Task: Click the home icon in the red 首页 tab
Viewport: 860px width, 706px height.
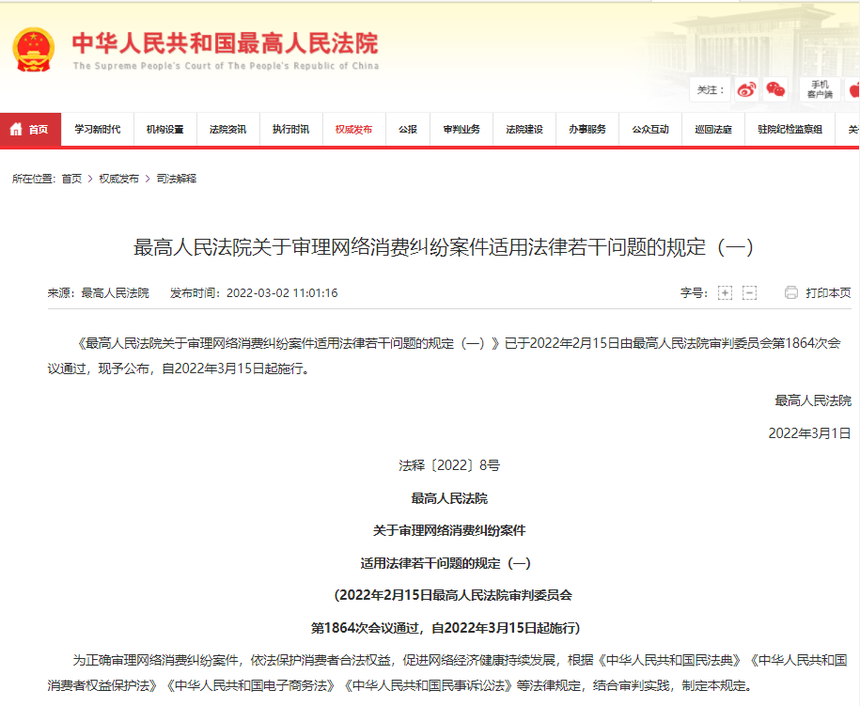Action: pyautogui.click(x=16, y=129)
